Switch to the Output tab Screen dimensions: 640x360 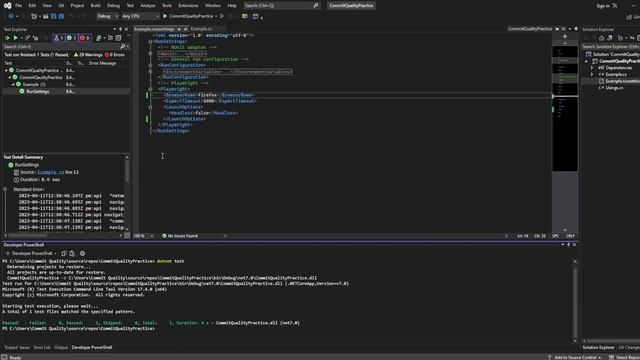click(x=61, y=347)
